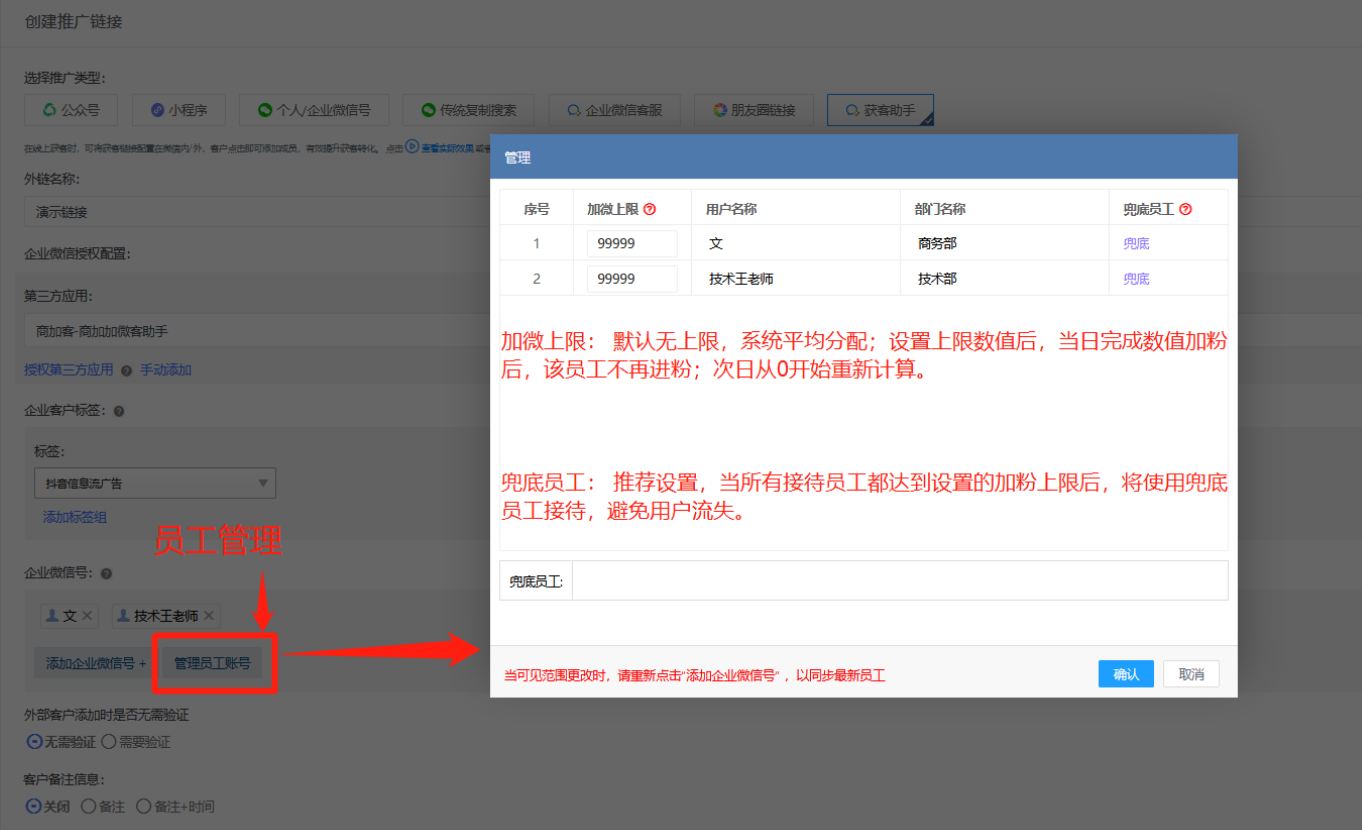Click play icon for 查看实际效果 demo
This screenshot has height=830, width=1362.
411,147
